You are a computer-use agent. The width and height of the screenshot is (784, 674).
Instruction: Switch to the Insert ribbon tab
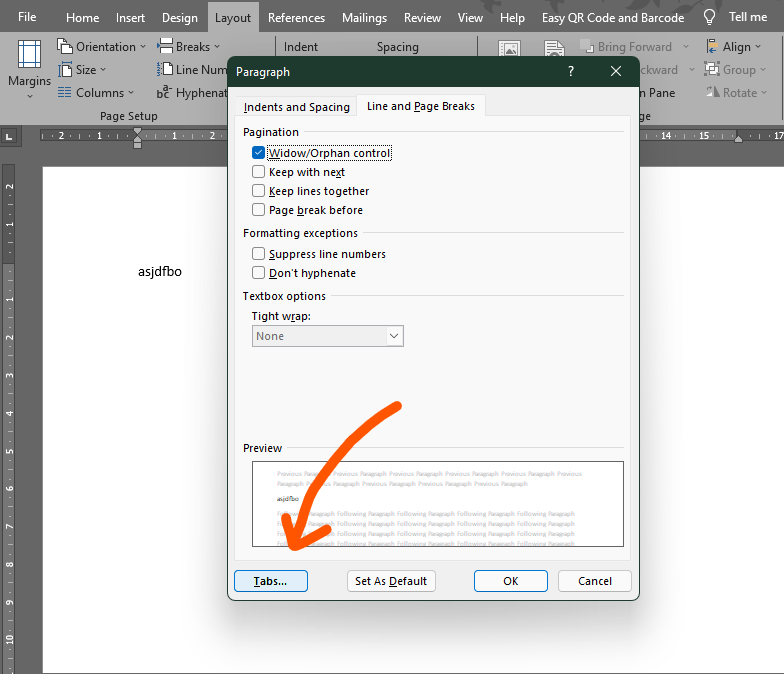tap(130, 18)
